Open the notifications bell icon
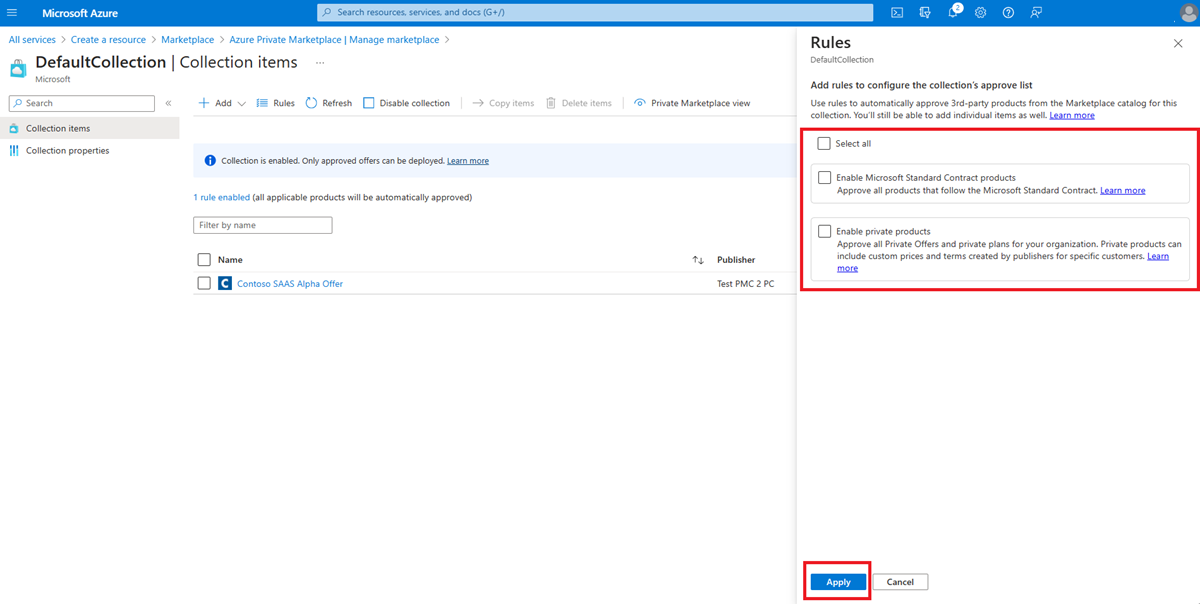Image resolution: width=1200 pixels, height=604 pixels. [x=953, y=13]
